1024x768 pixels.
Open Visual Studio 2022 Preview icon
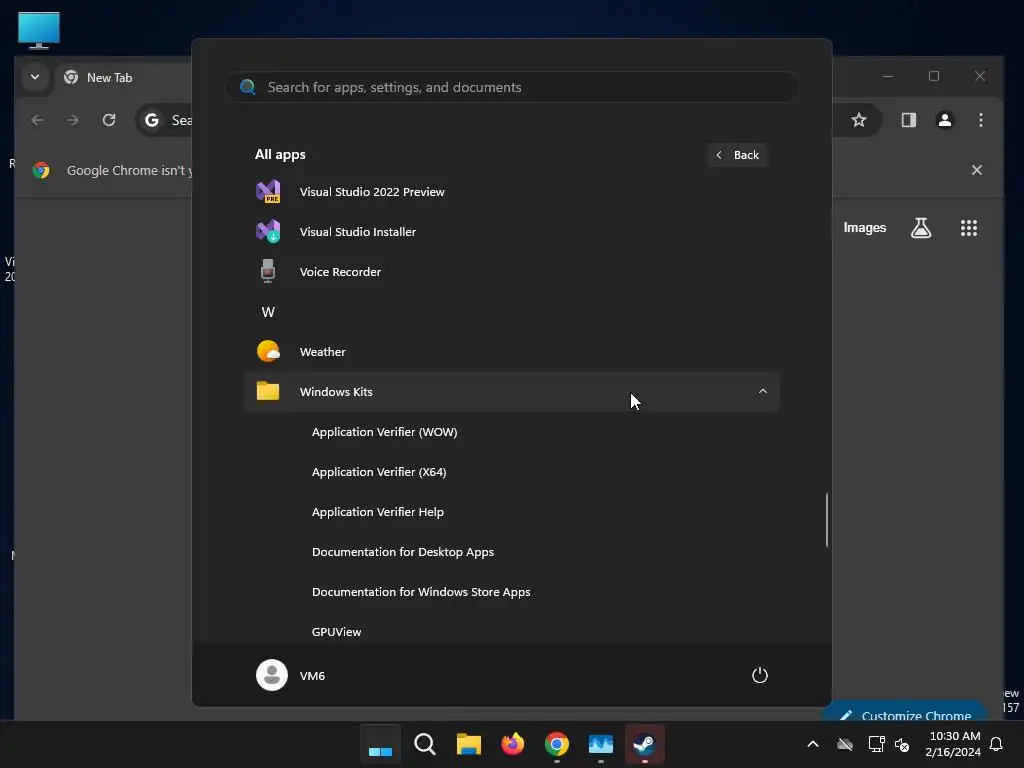[x=268, y=191]
